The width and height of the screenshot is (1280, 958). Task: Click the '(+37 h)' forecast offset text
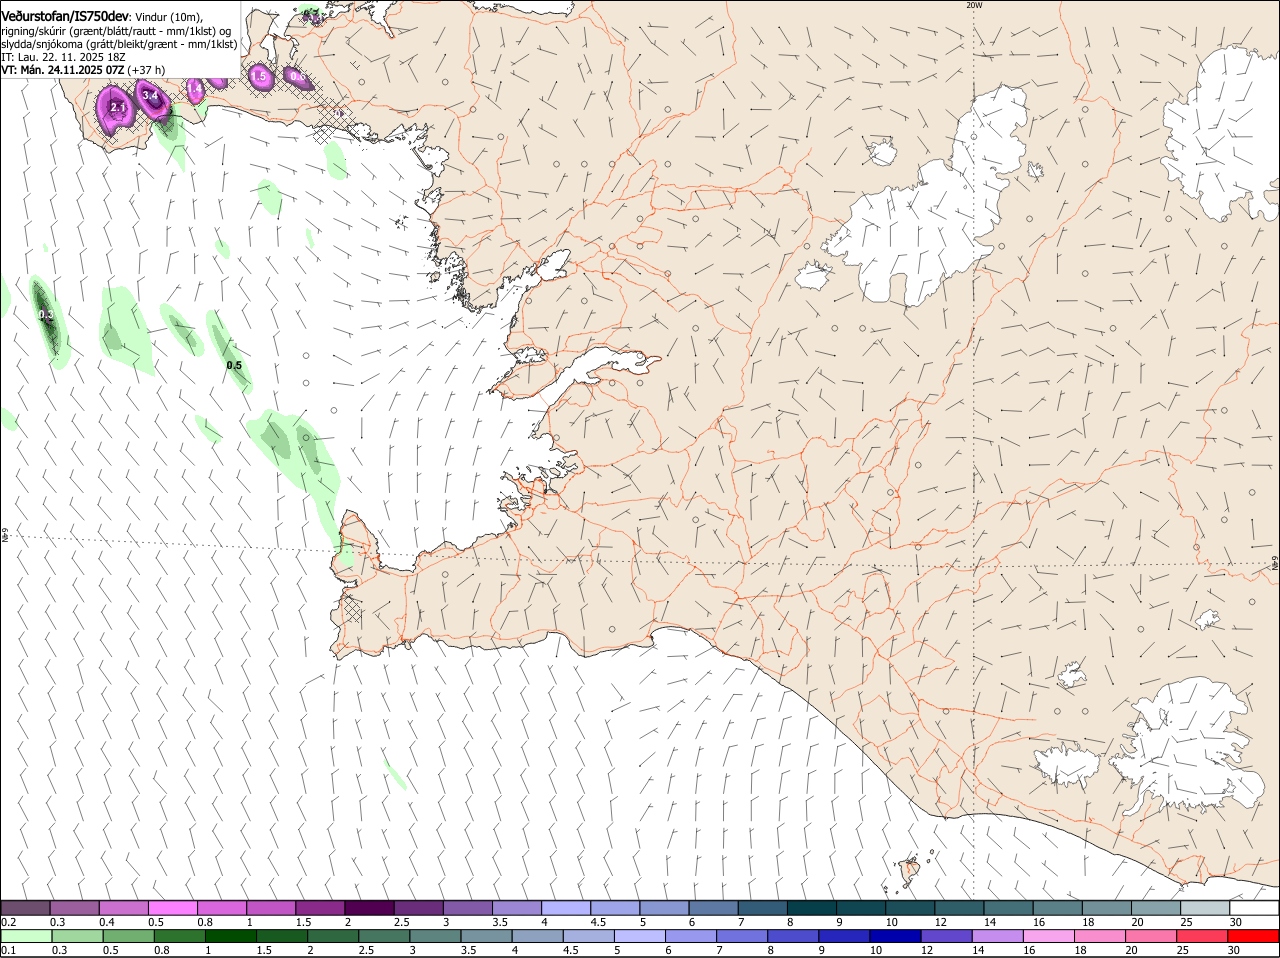tap(147, 70)
